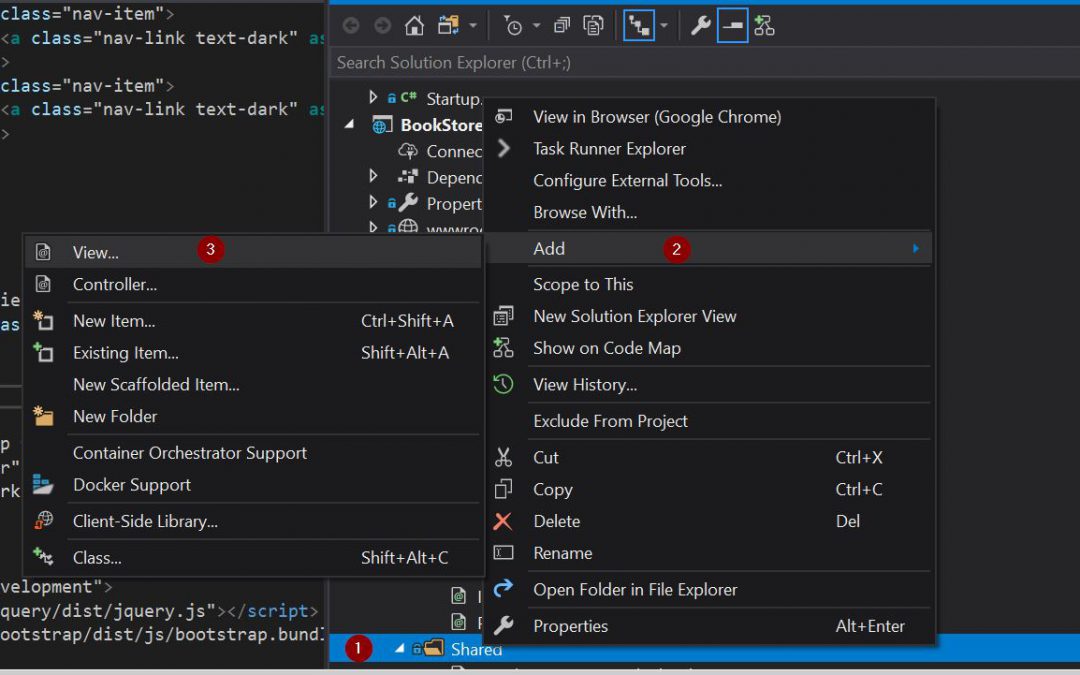Select New Scaffolded Item... option
1080x675 pixels.
pos(156,385)
